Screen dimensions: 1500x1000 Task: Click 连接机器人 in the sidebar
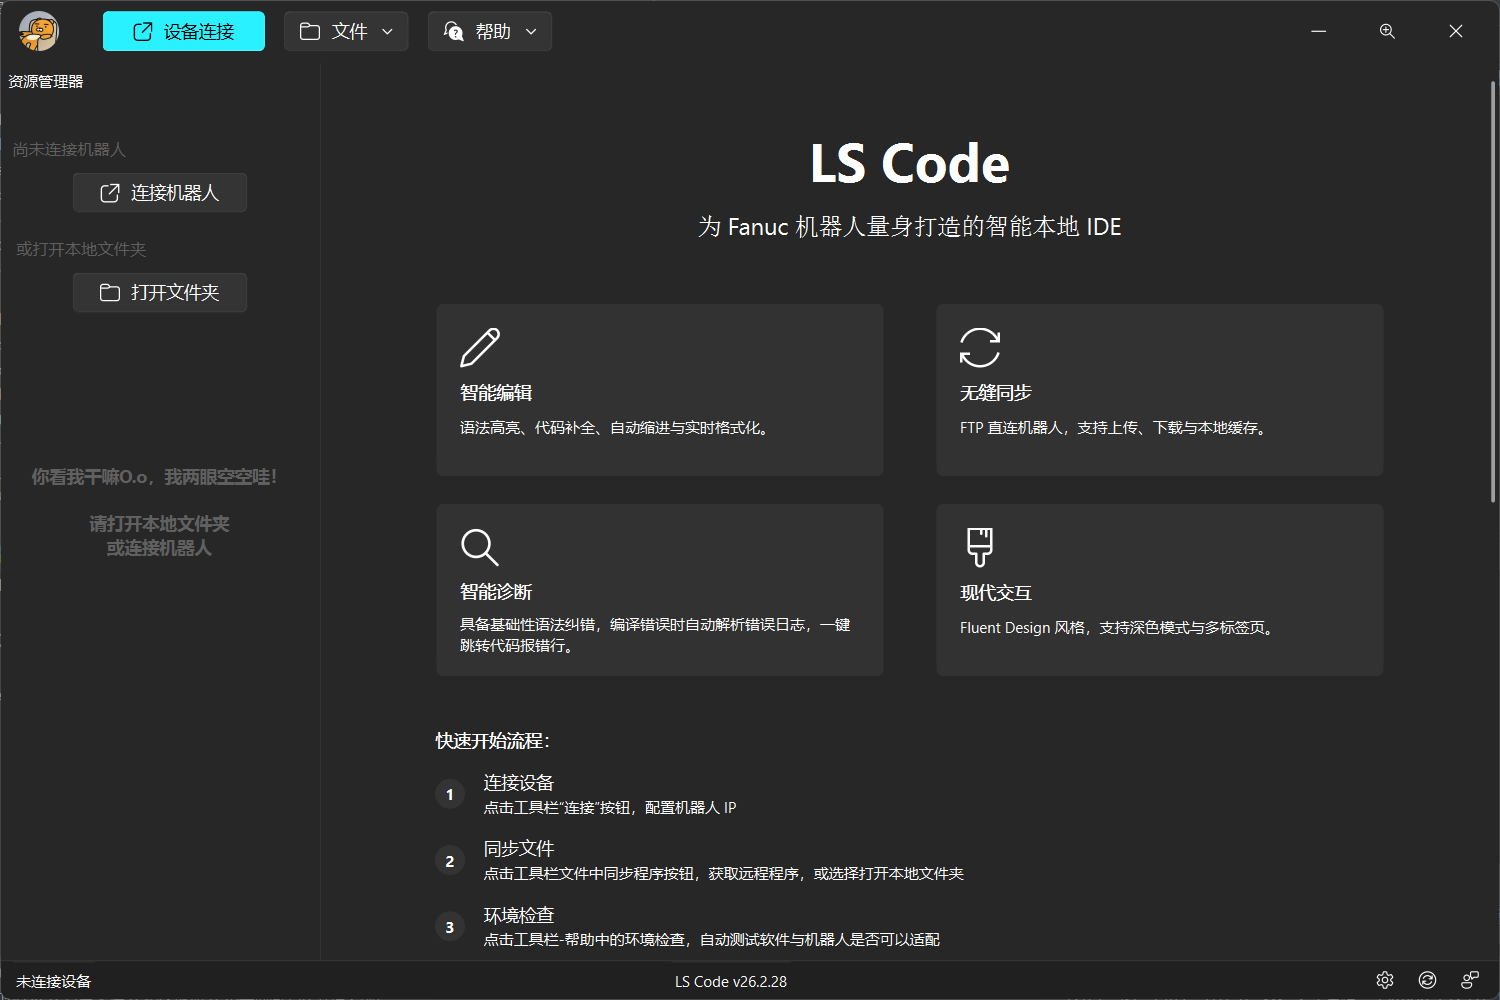coord(160,193)
